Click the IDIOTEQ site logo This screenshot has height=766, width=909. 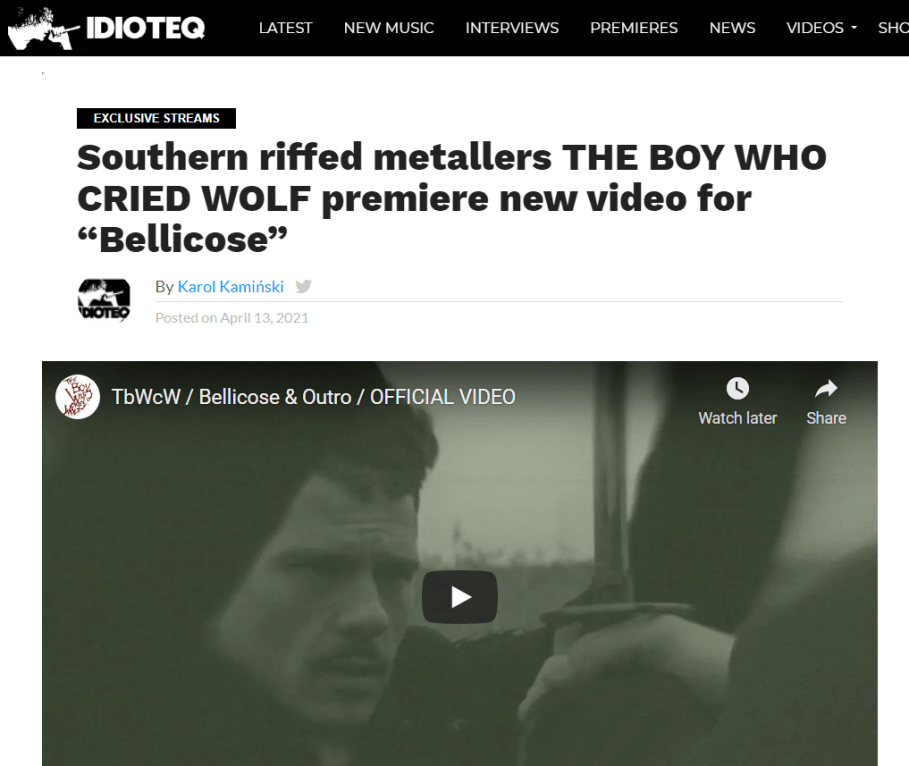(107, 28)
